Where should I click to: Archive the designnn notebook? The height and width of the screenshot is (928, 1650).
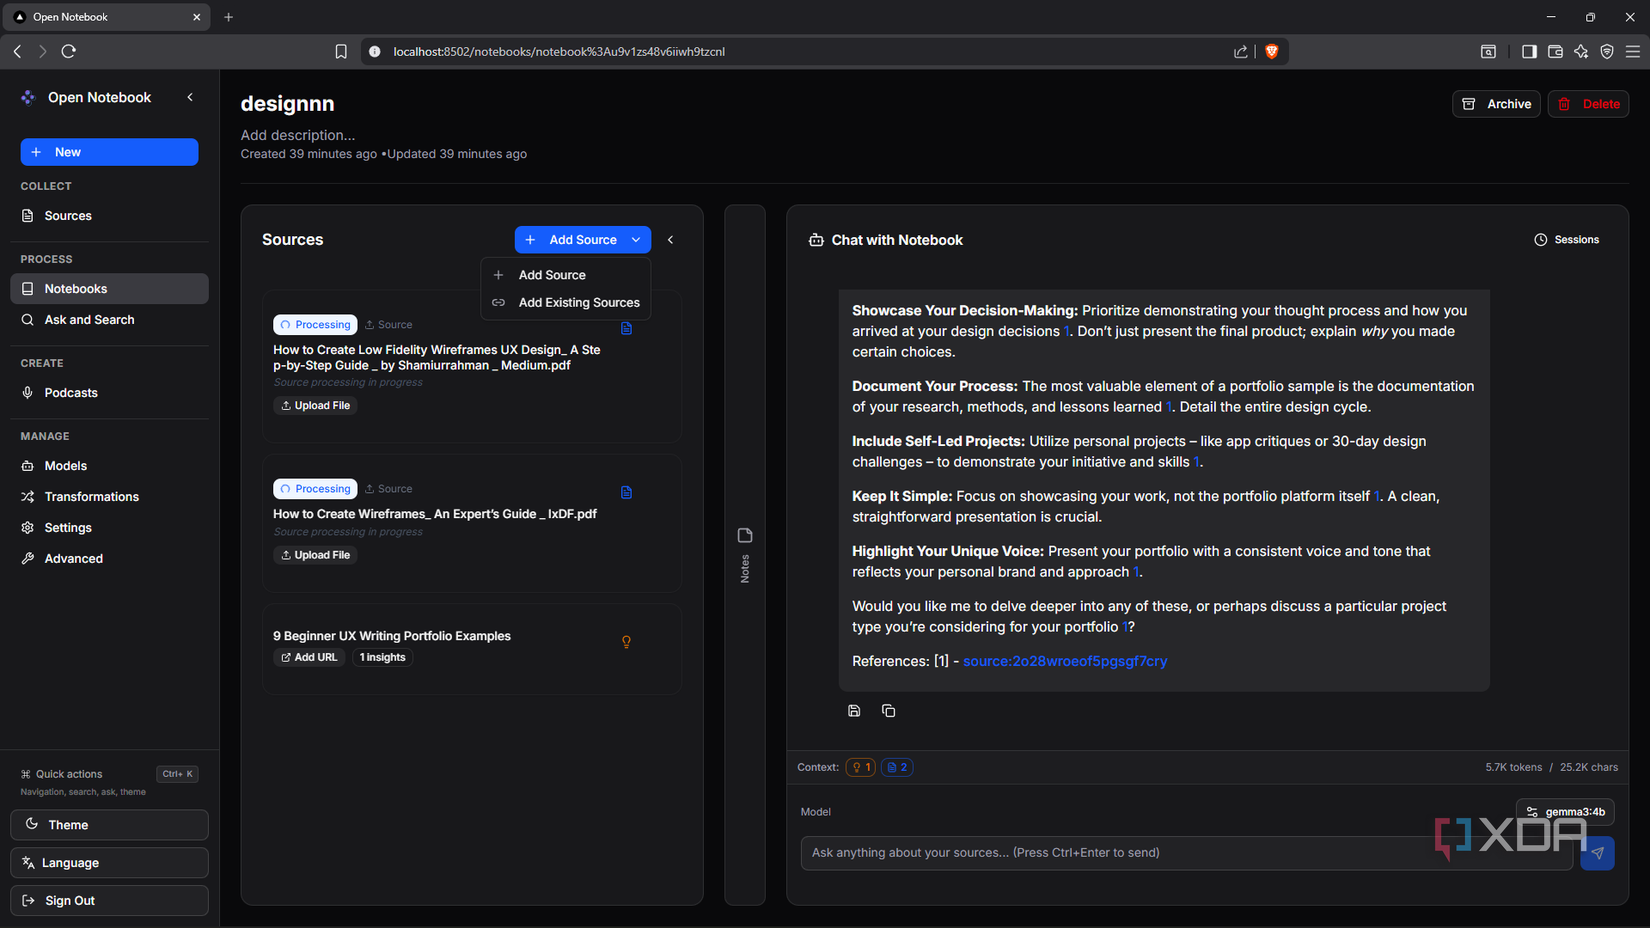(x=1496, y=104)
